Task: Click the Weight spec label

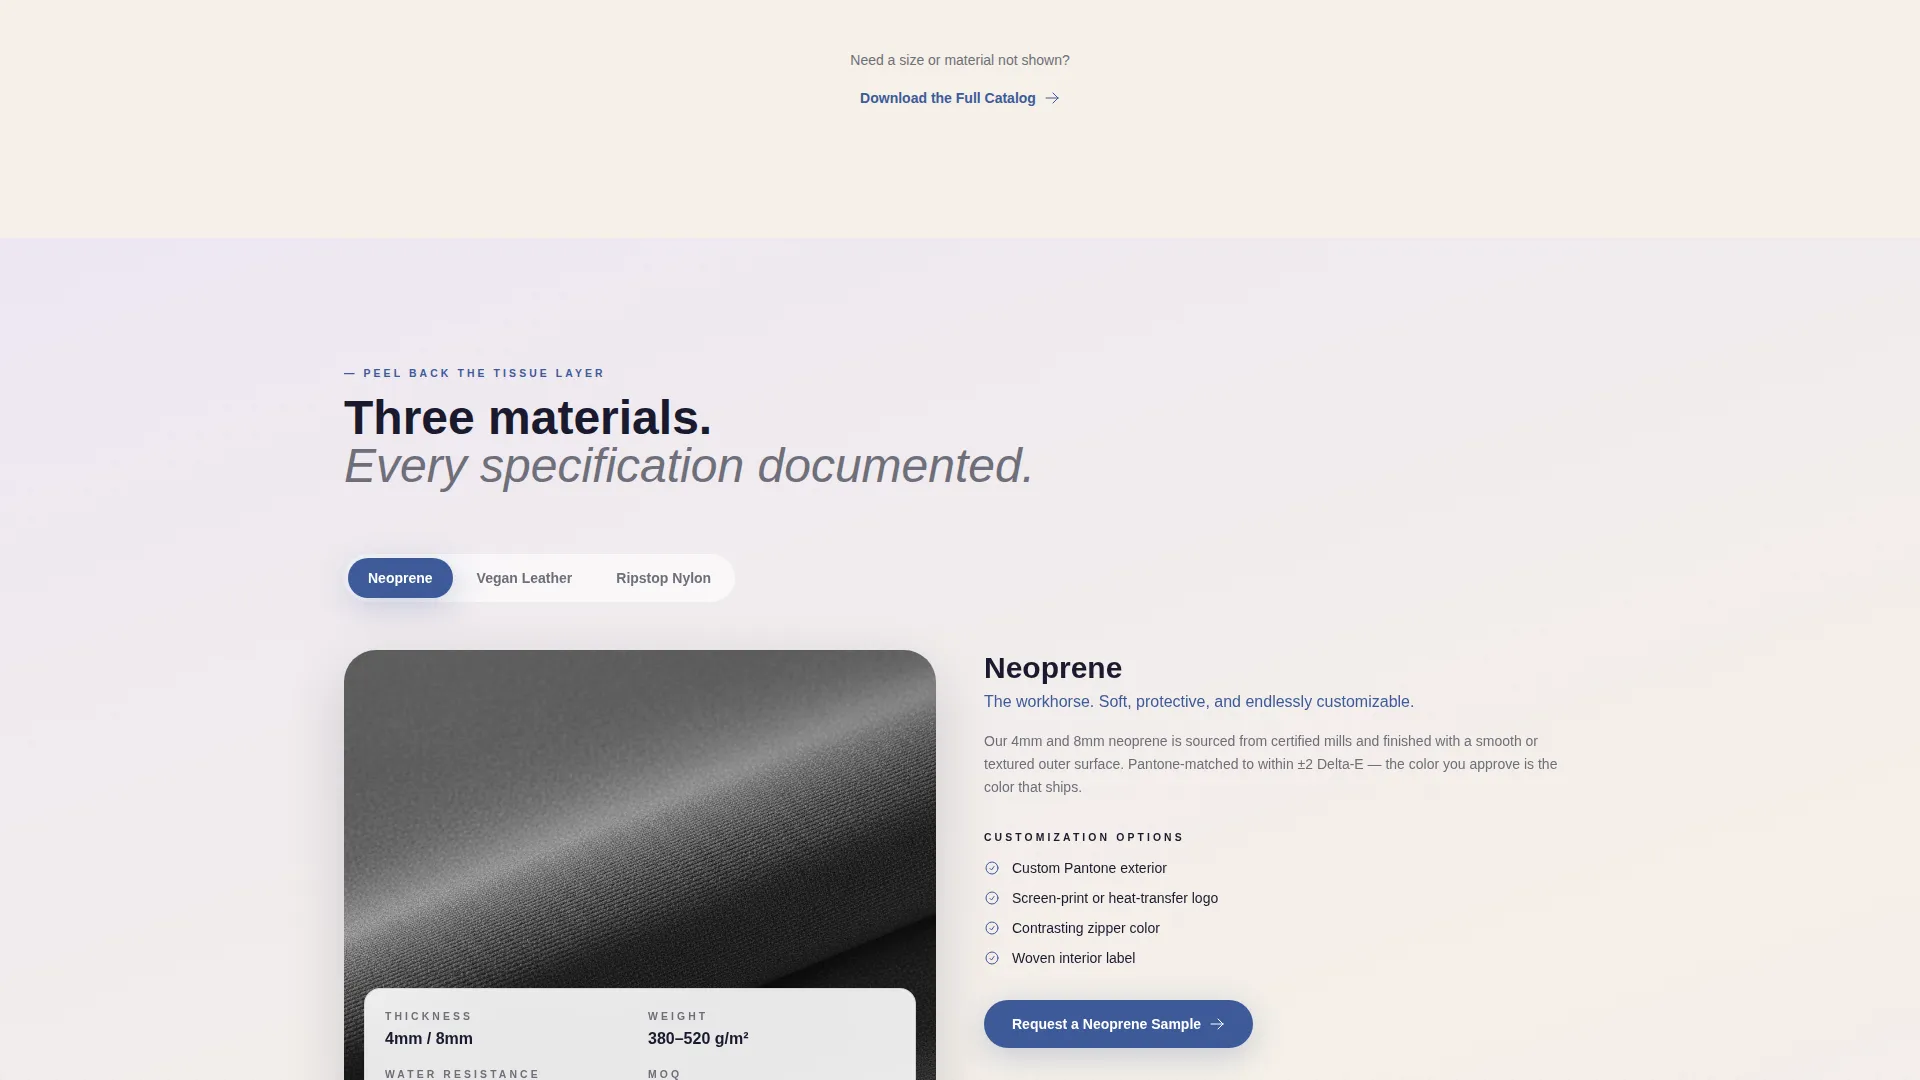Action: coord(677,1016)
